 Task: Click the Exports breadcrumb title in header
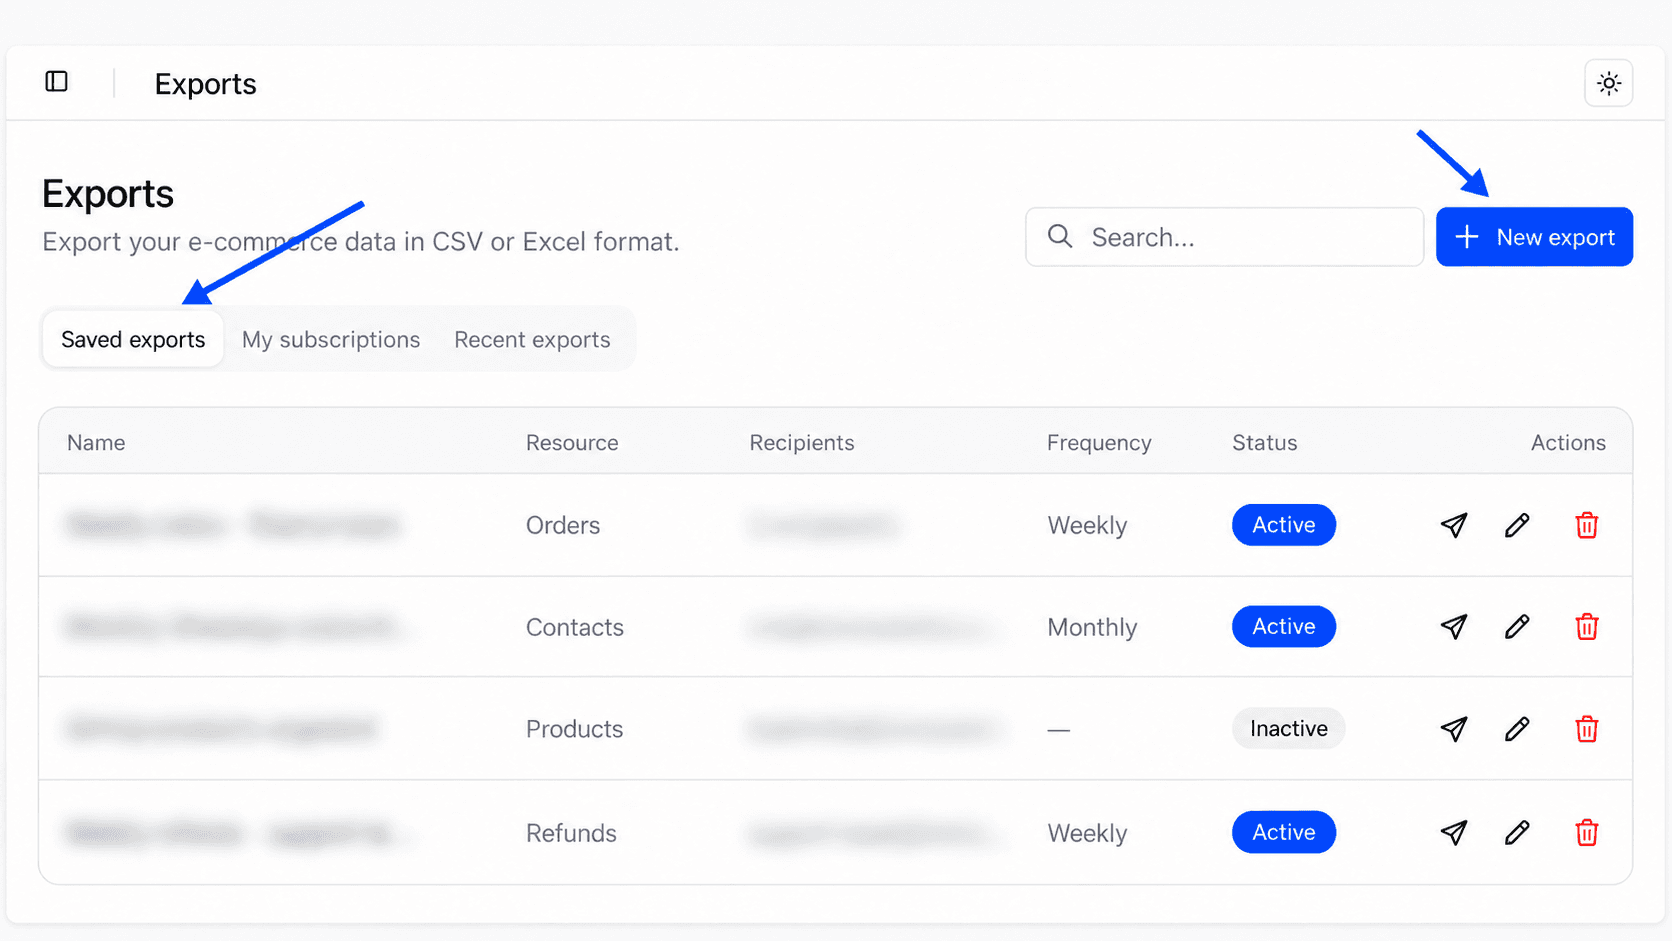(205, 84)
